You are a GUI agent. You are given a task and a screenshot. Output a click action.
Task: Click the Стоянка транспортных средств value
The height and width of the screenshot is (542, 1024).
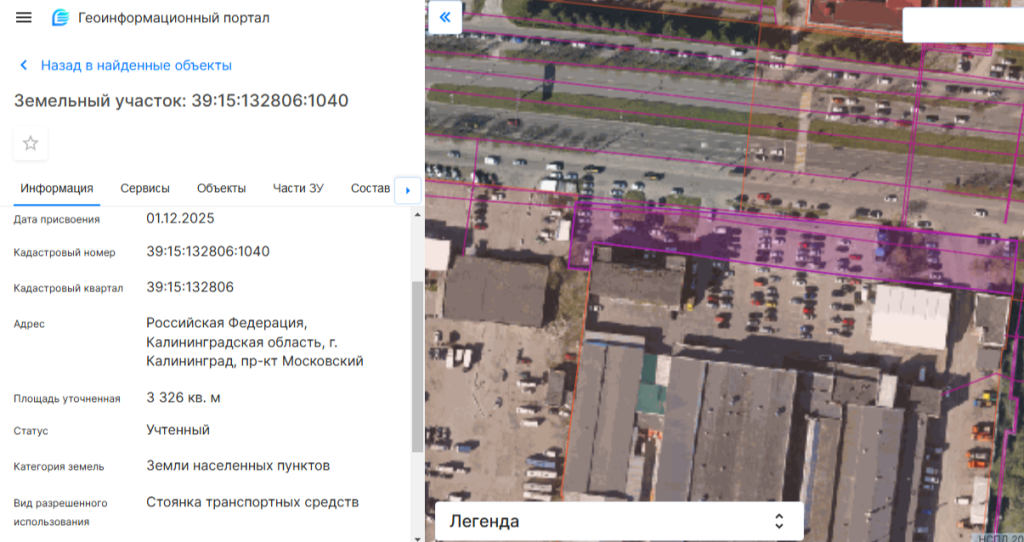pyautogui.click(x=252, y=502)
